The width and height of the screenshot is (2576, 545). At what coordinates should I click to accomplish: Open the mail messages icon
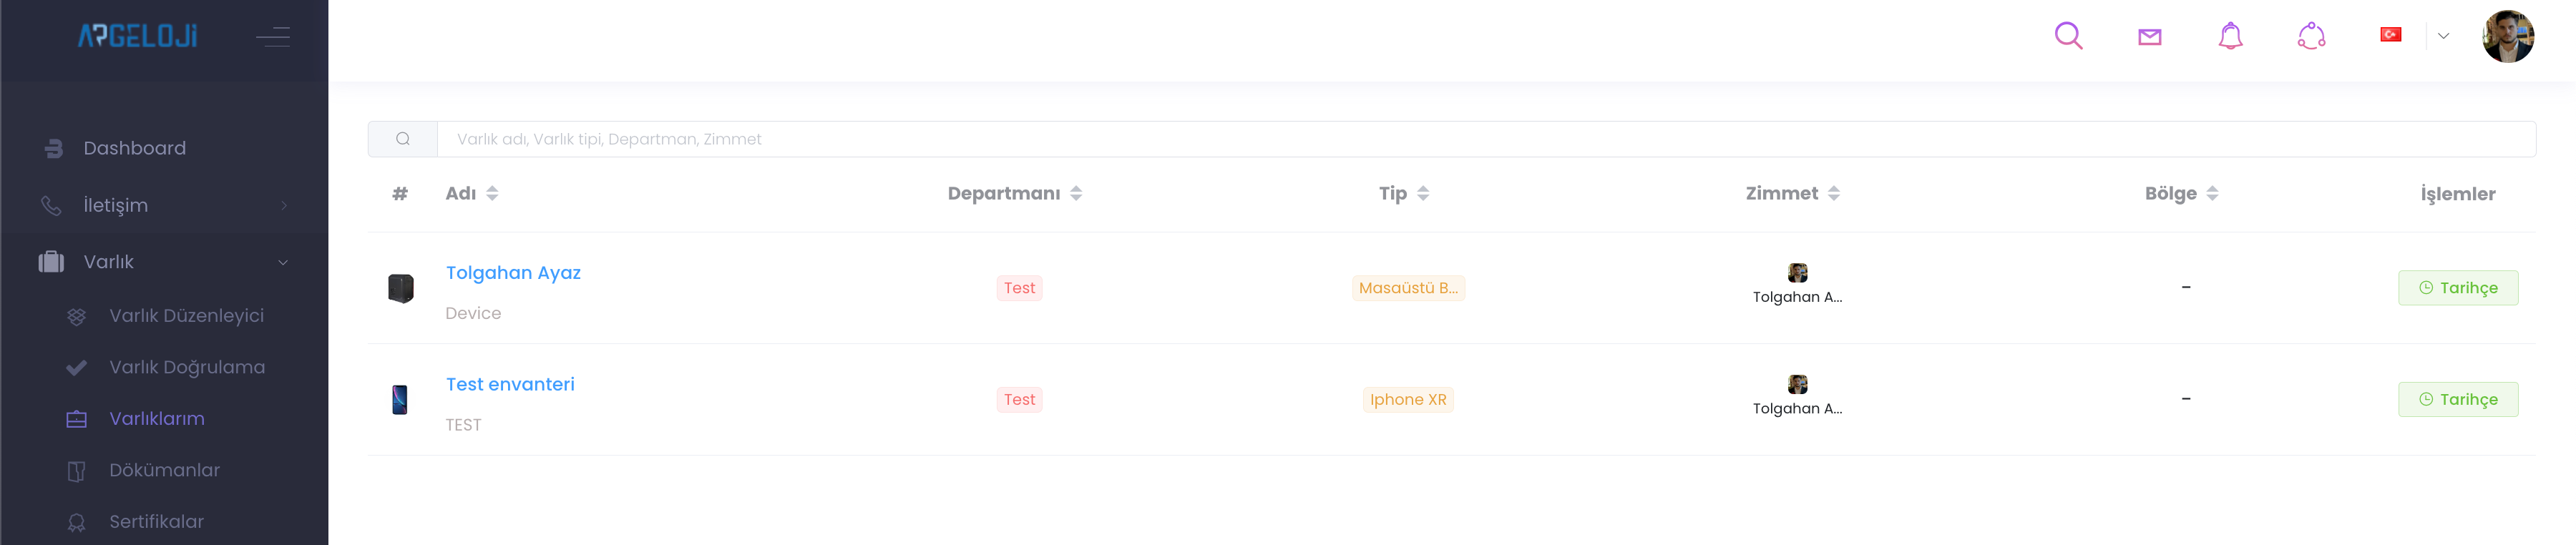click(x=2149, y=37)
